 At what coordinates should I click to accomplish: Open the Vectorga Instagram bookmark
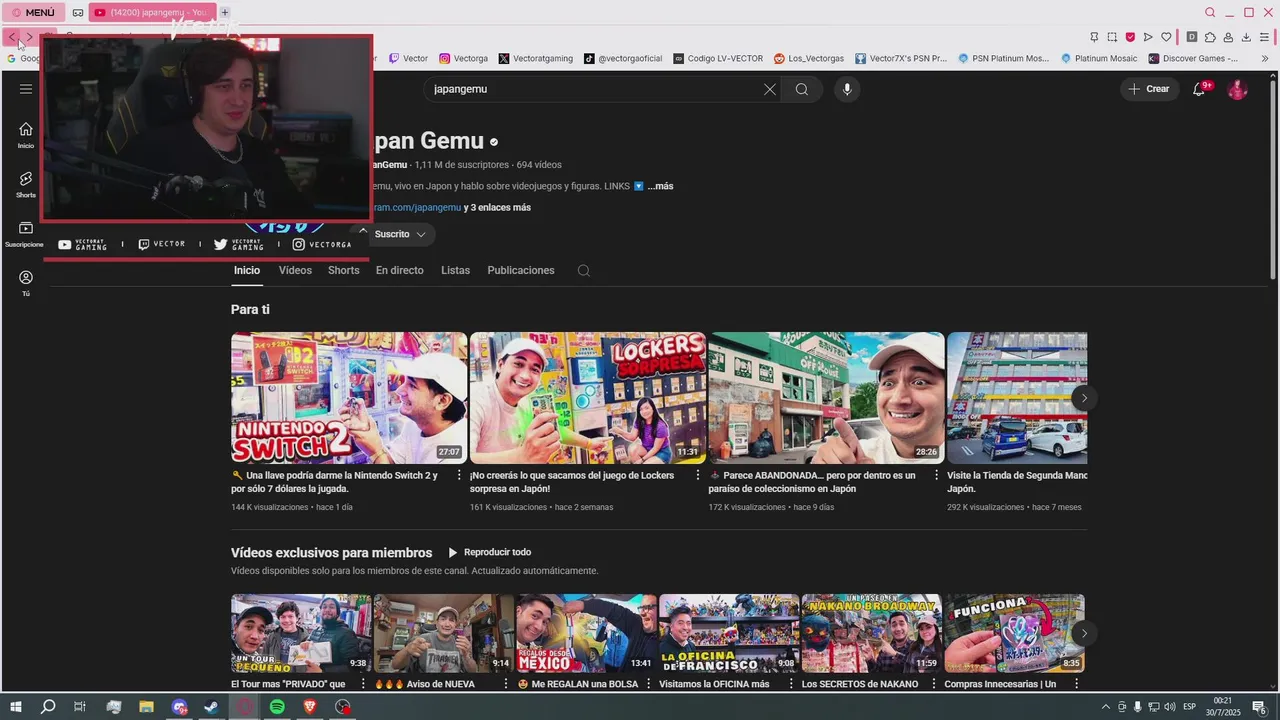[x=463, y=58]
